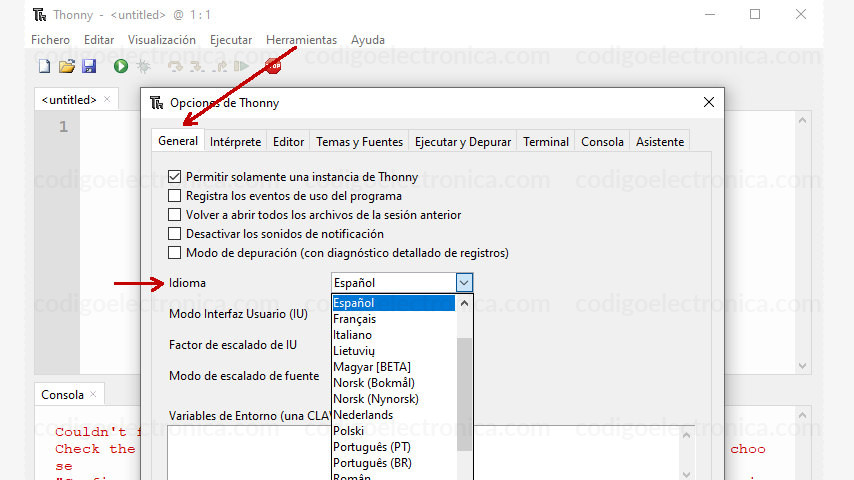Image resolution: width=854 pixels, height=480 pixels.
Task: Click the Step out toolbar icon
Action: coord(219,66)
